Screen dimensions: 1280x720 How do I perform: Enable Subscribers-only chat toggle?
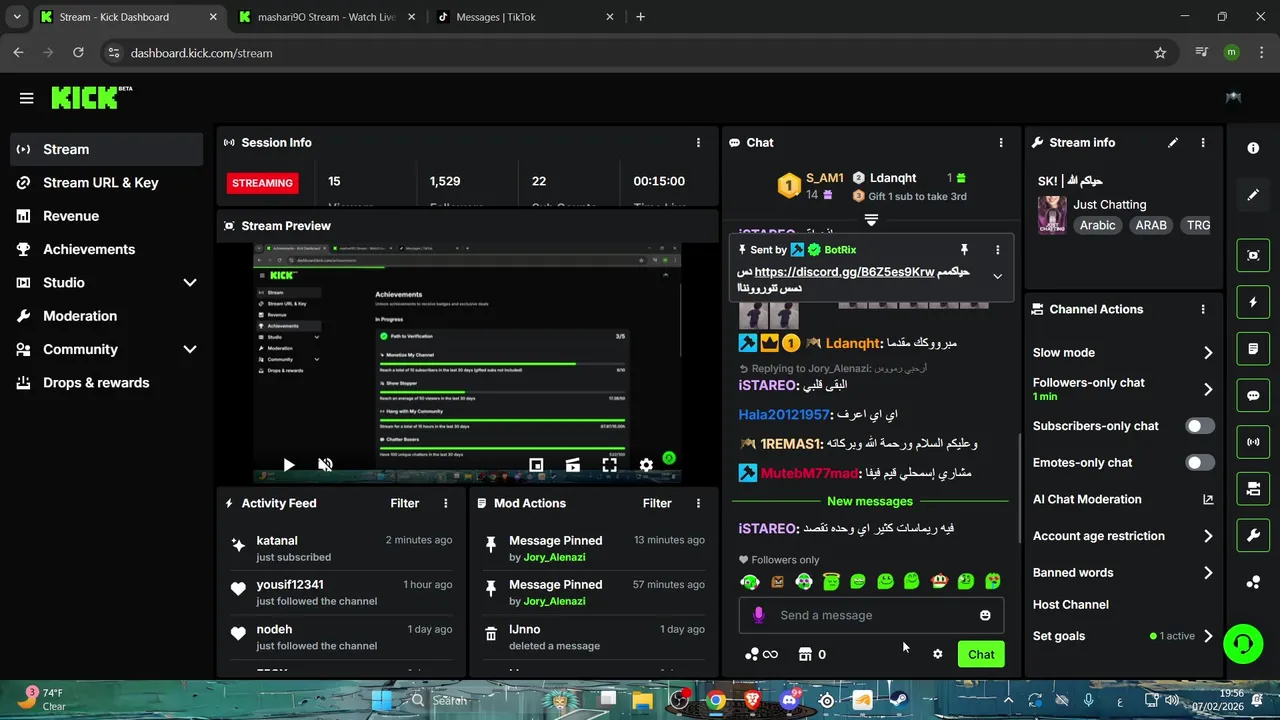pyautogui.click(x=1200, y=426)
